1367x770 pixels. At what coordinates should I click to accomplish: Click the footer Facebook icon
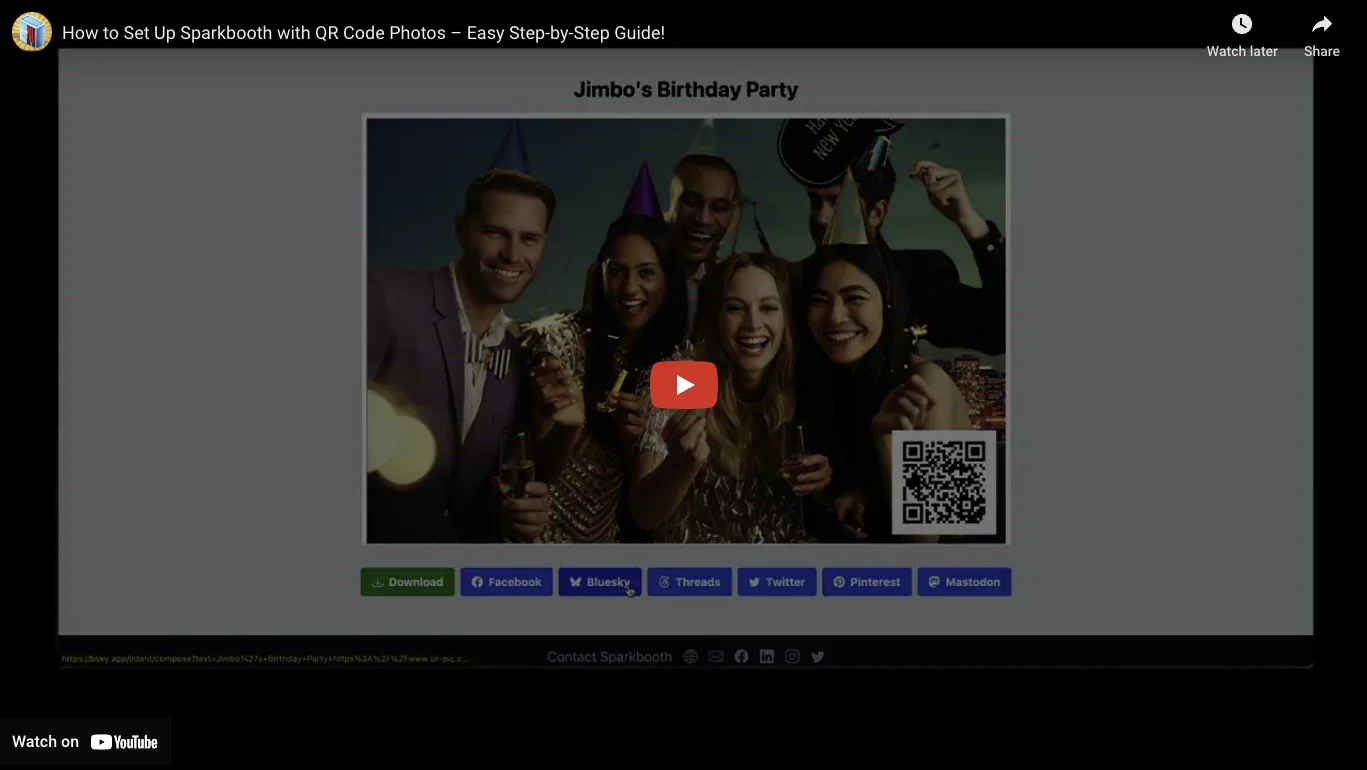[741, 657]
